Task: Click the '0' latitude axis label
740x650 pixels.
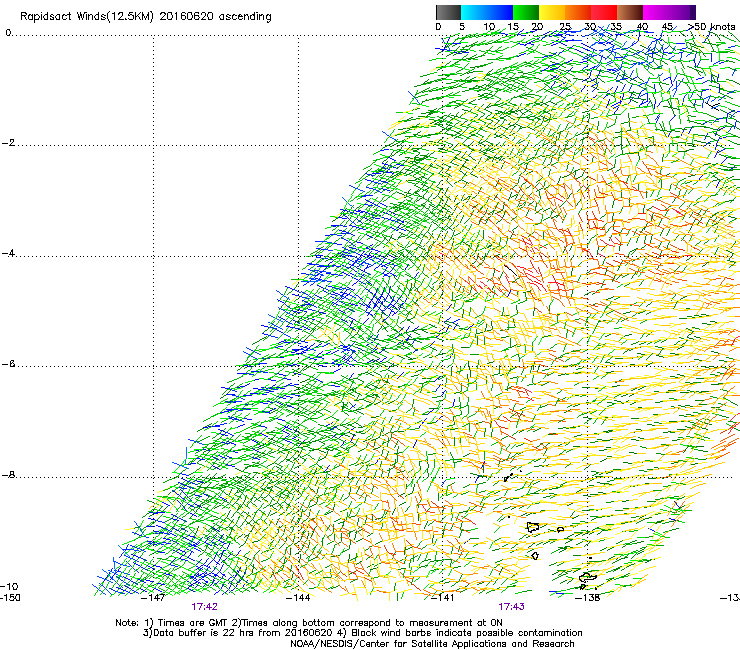Action: pos(8,33)
